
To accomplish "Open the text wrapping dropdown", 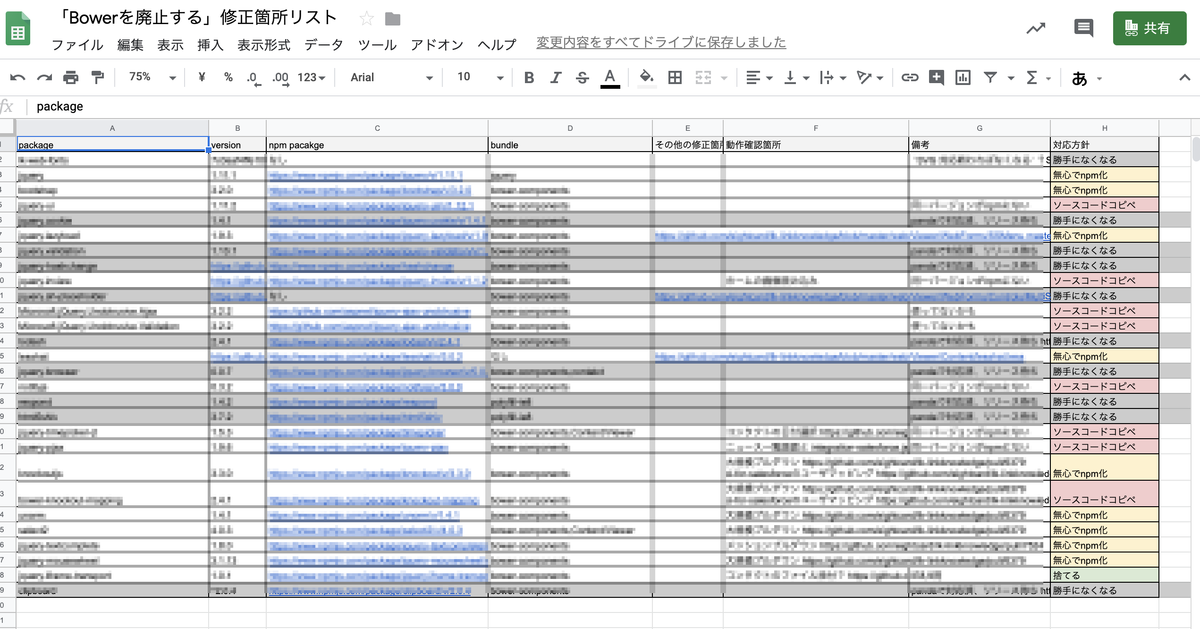I will (833, 77).
